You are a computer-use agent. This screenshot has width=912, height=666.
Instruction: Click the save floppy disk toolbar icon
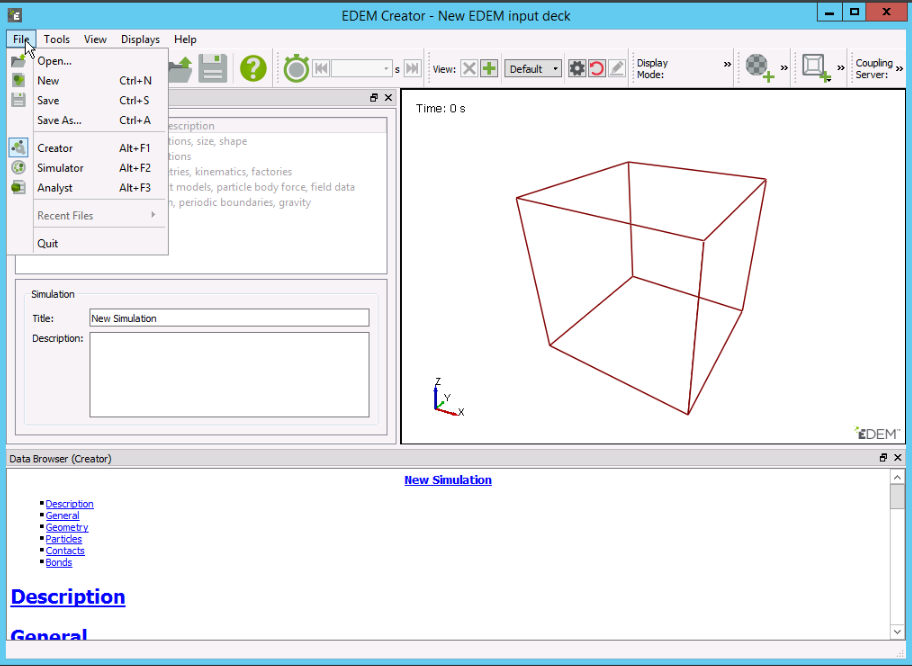213,69
